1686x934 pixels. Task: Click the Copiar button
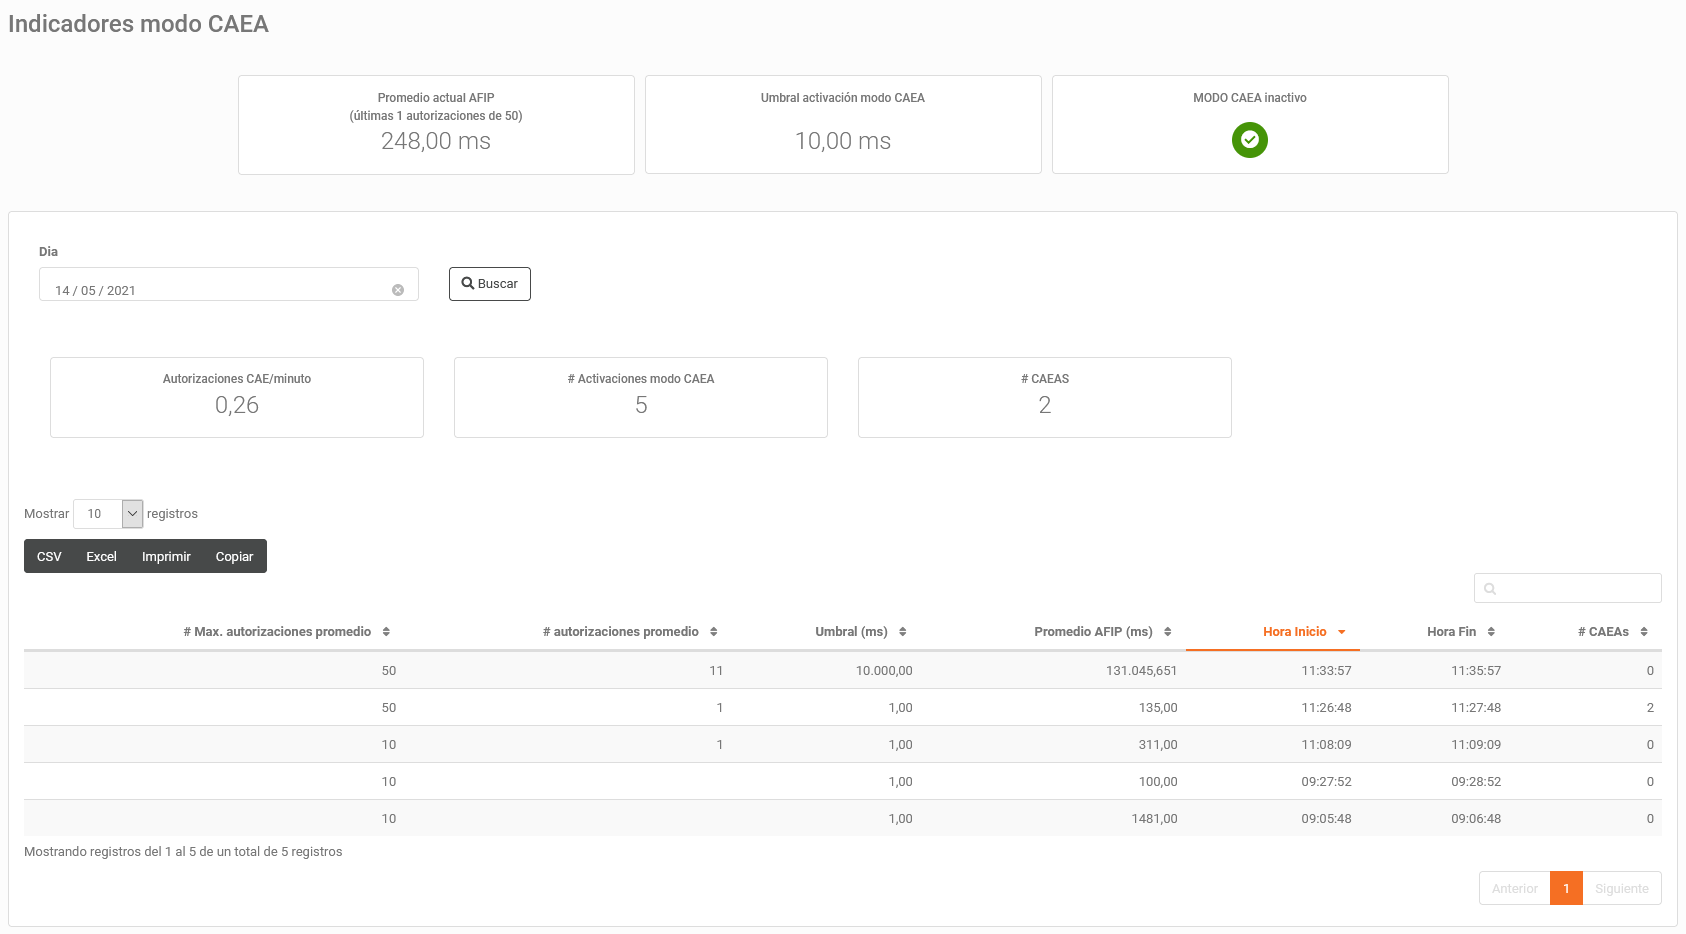tap(234, 557)
